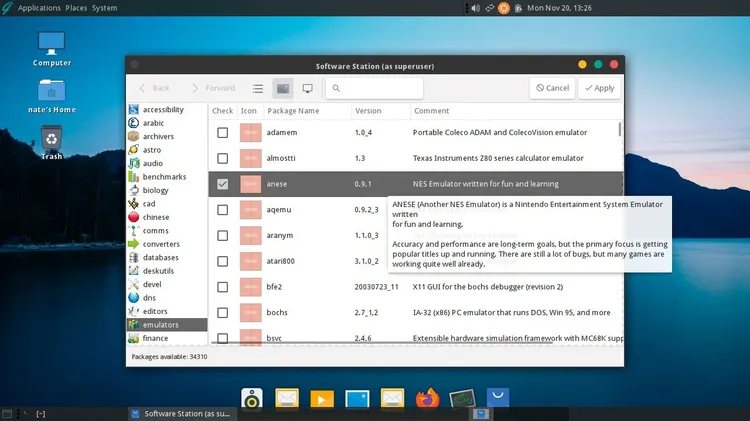750x421 pixels.
Task: Sort by Comment column header
Action: point(517,111)
